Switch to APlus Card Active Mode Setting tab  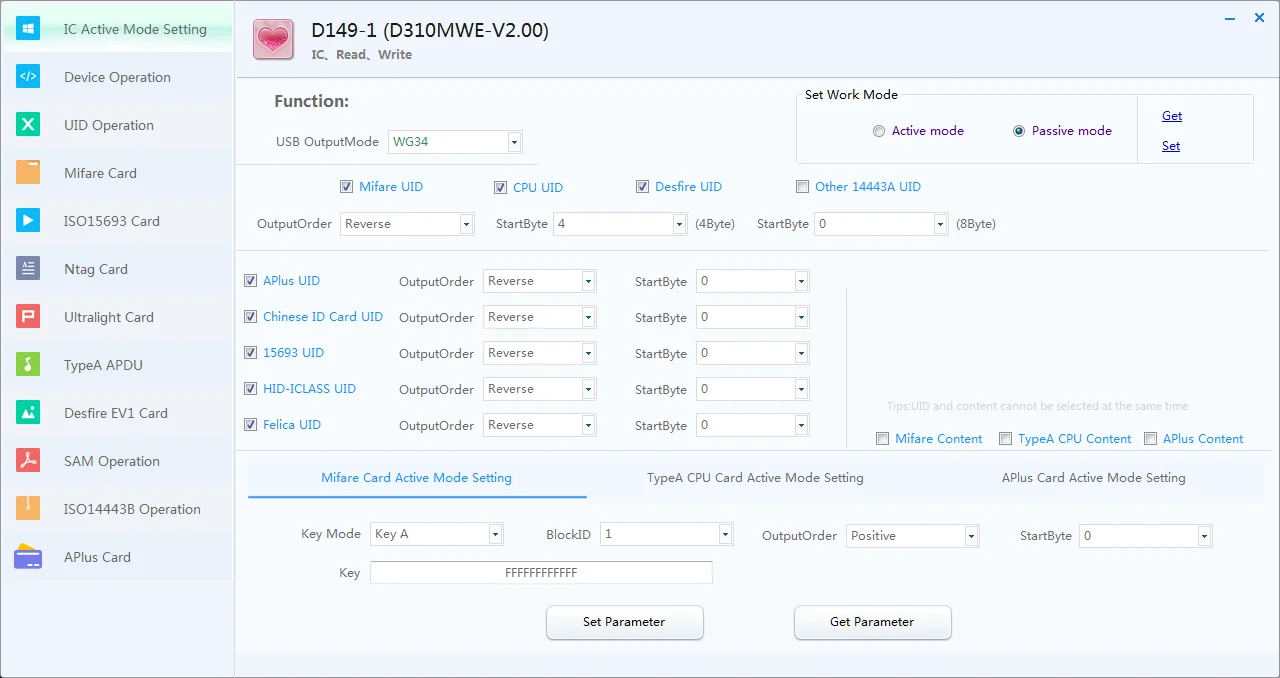click(1093, 478)
